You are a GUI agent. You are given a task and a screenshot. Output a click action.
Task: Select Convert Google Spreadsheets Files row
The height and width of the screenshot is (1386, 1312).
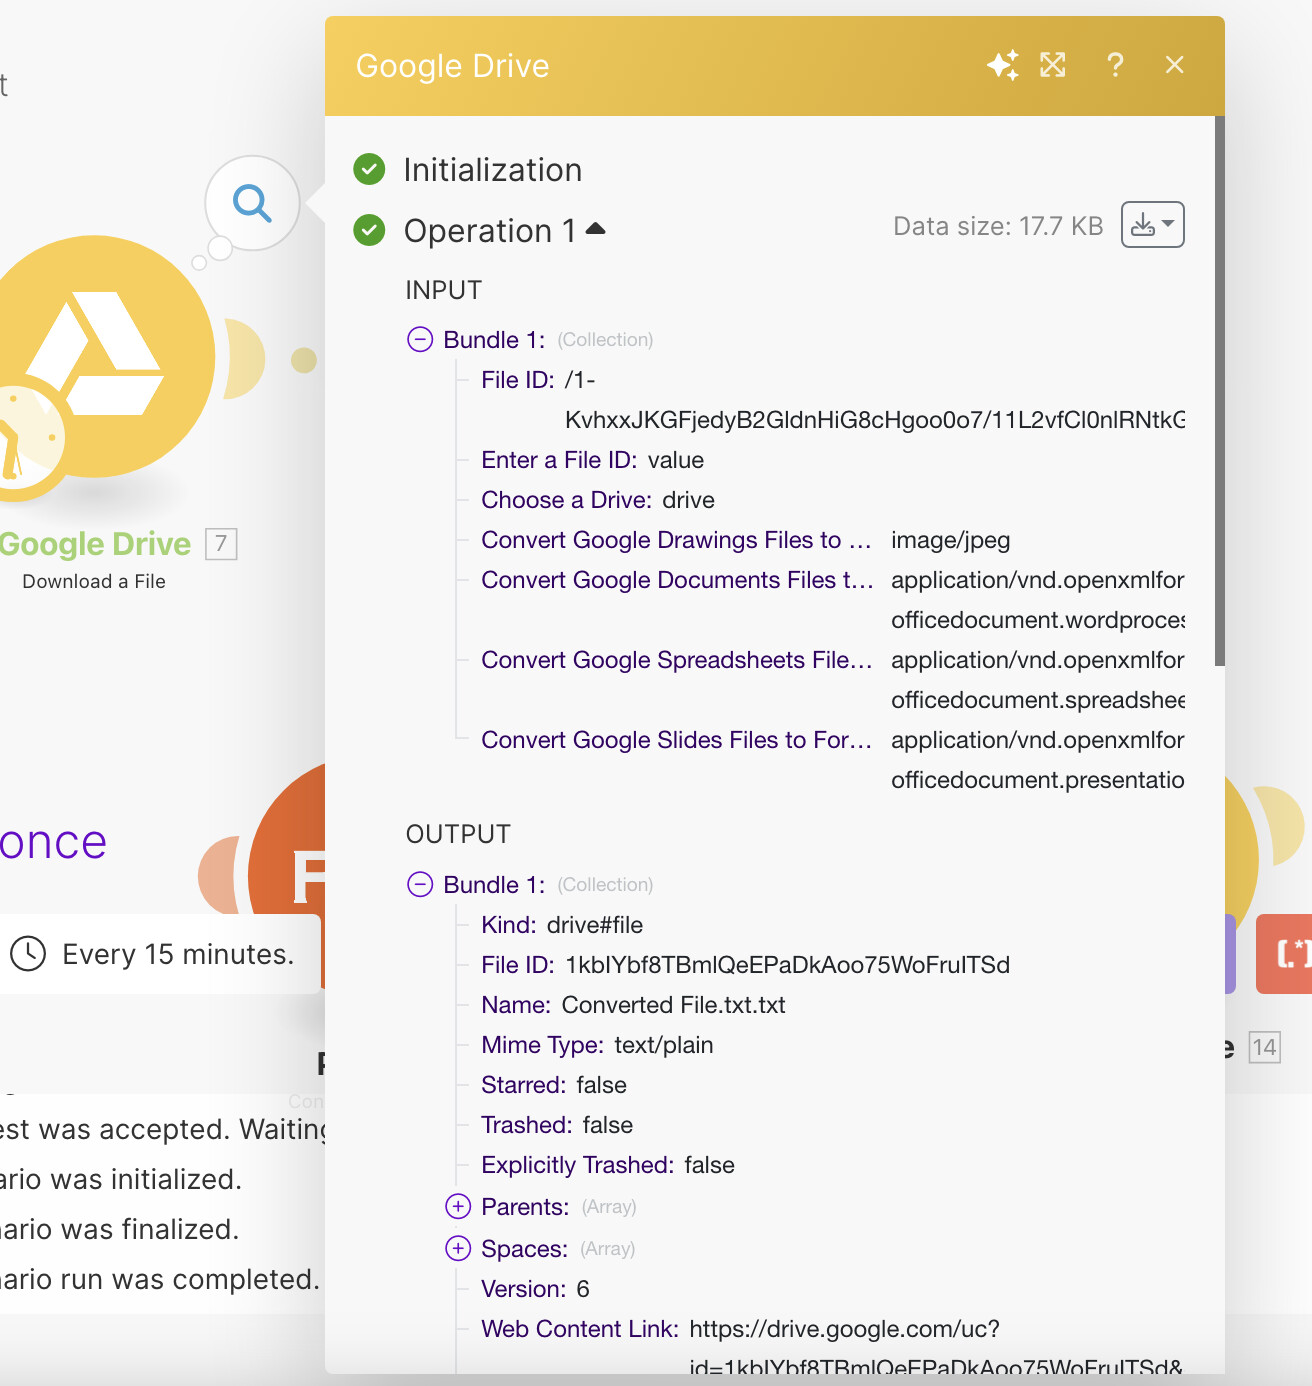833,680
